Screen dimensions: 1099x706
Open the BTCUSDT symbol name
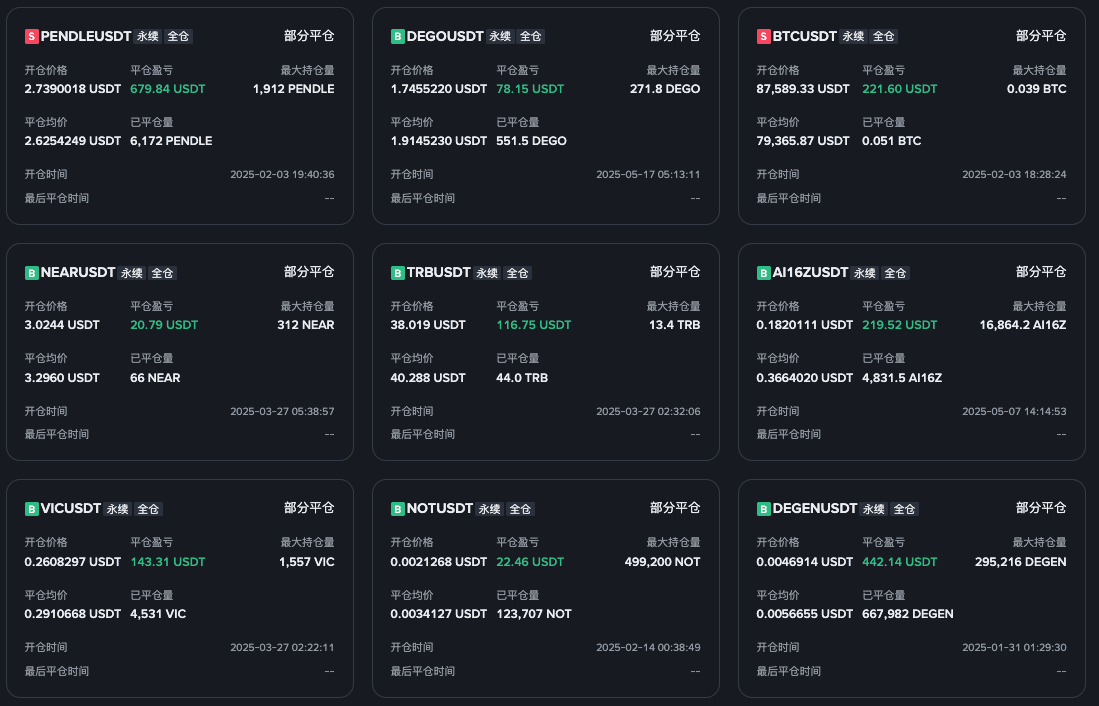click(x=804, y=36)
